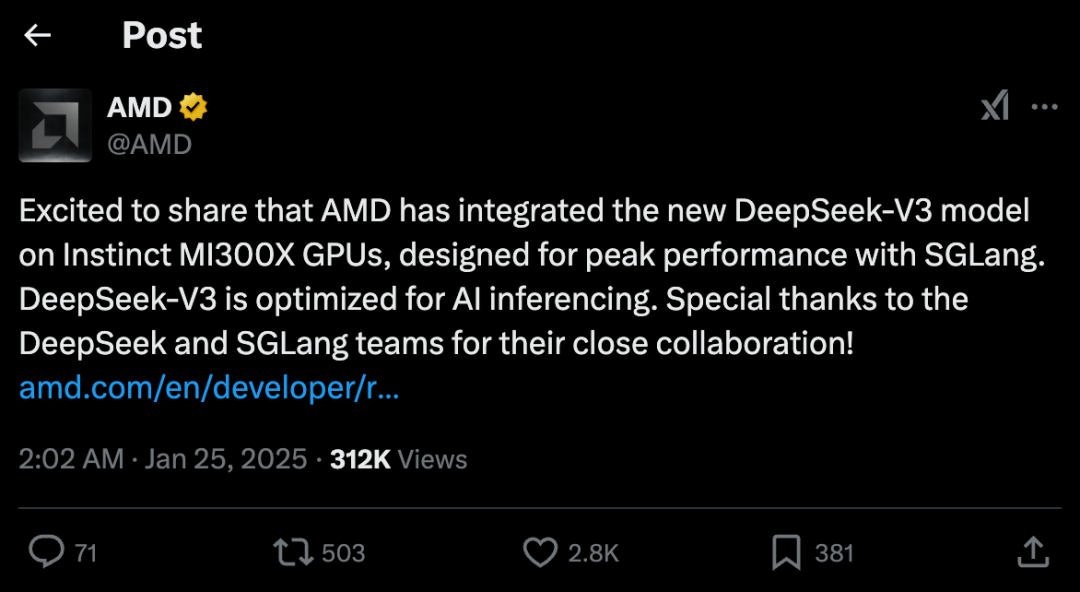Click AMD's profile avatar
The width and height of the screenshot is (1080, 592).
55,124
